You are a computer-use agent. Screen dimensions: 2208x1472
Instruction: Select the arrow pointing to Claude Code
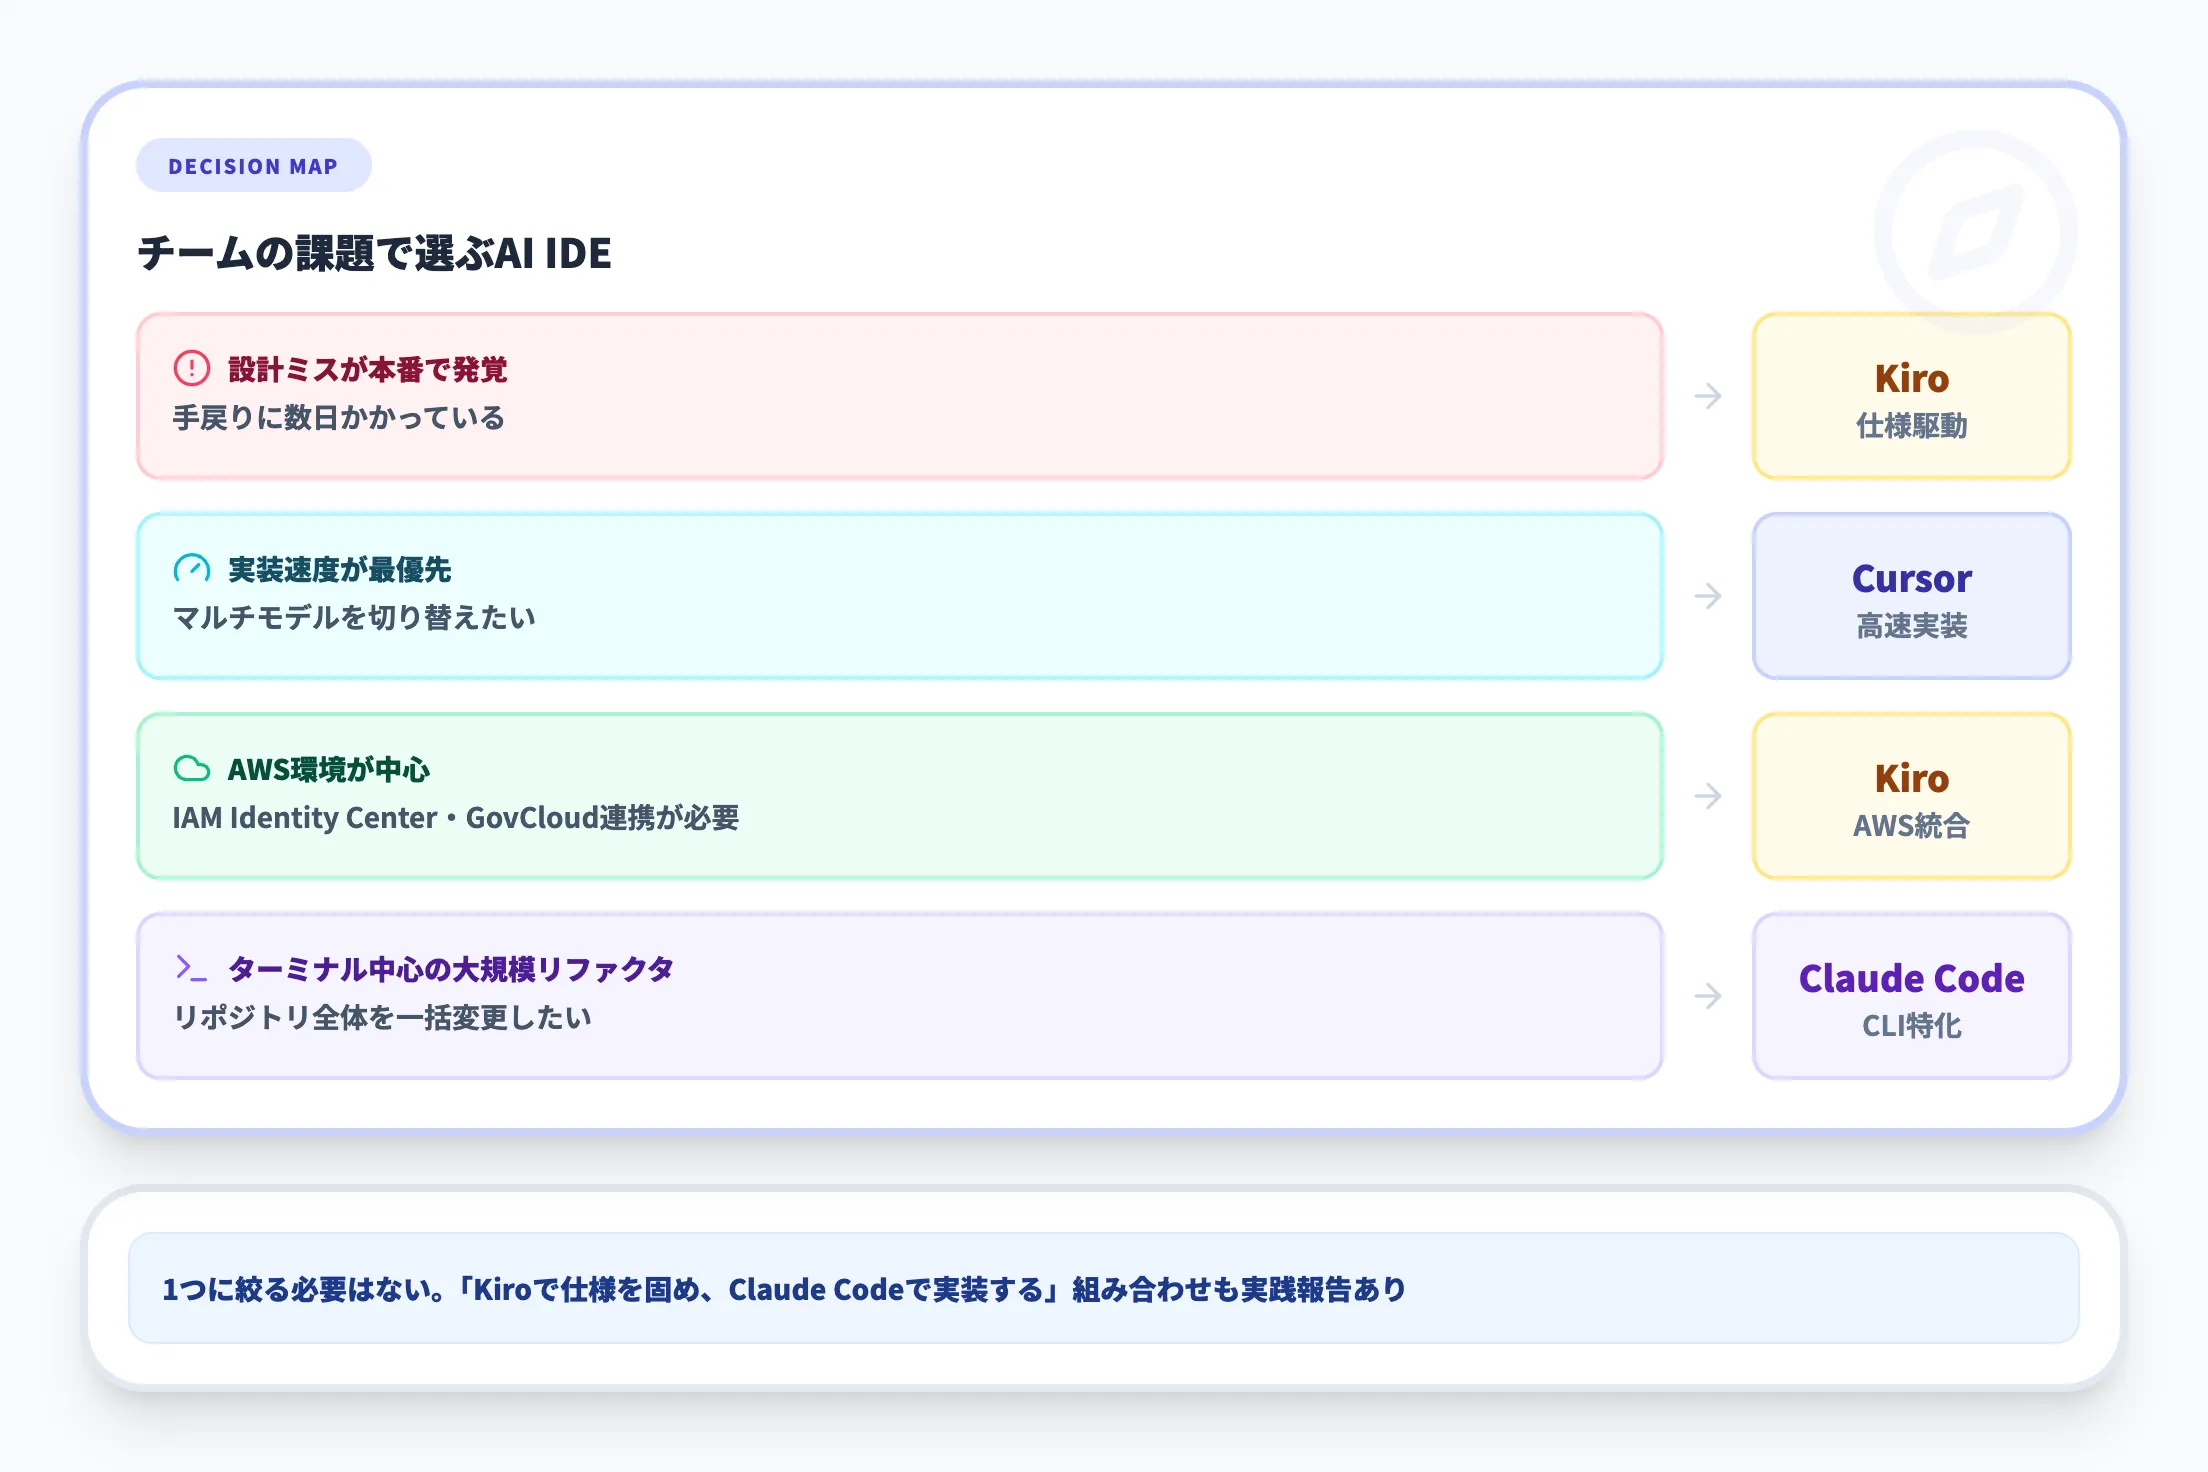(1709, 996)
